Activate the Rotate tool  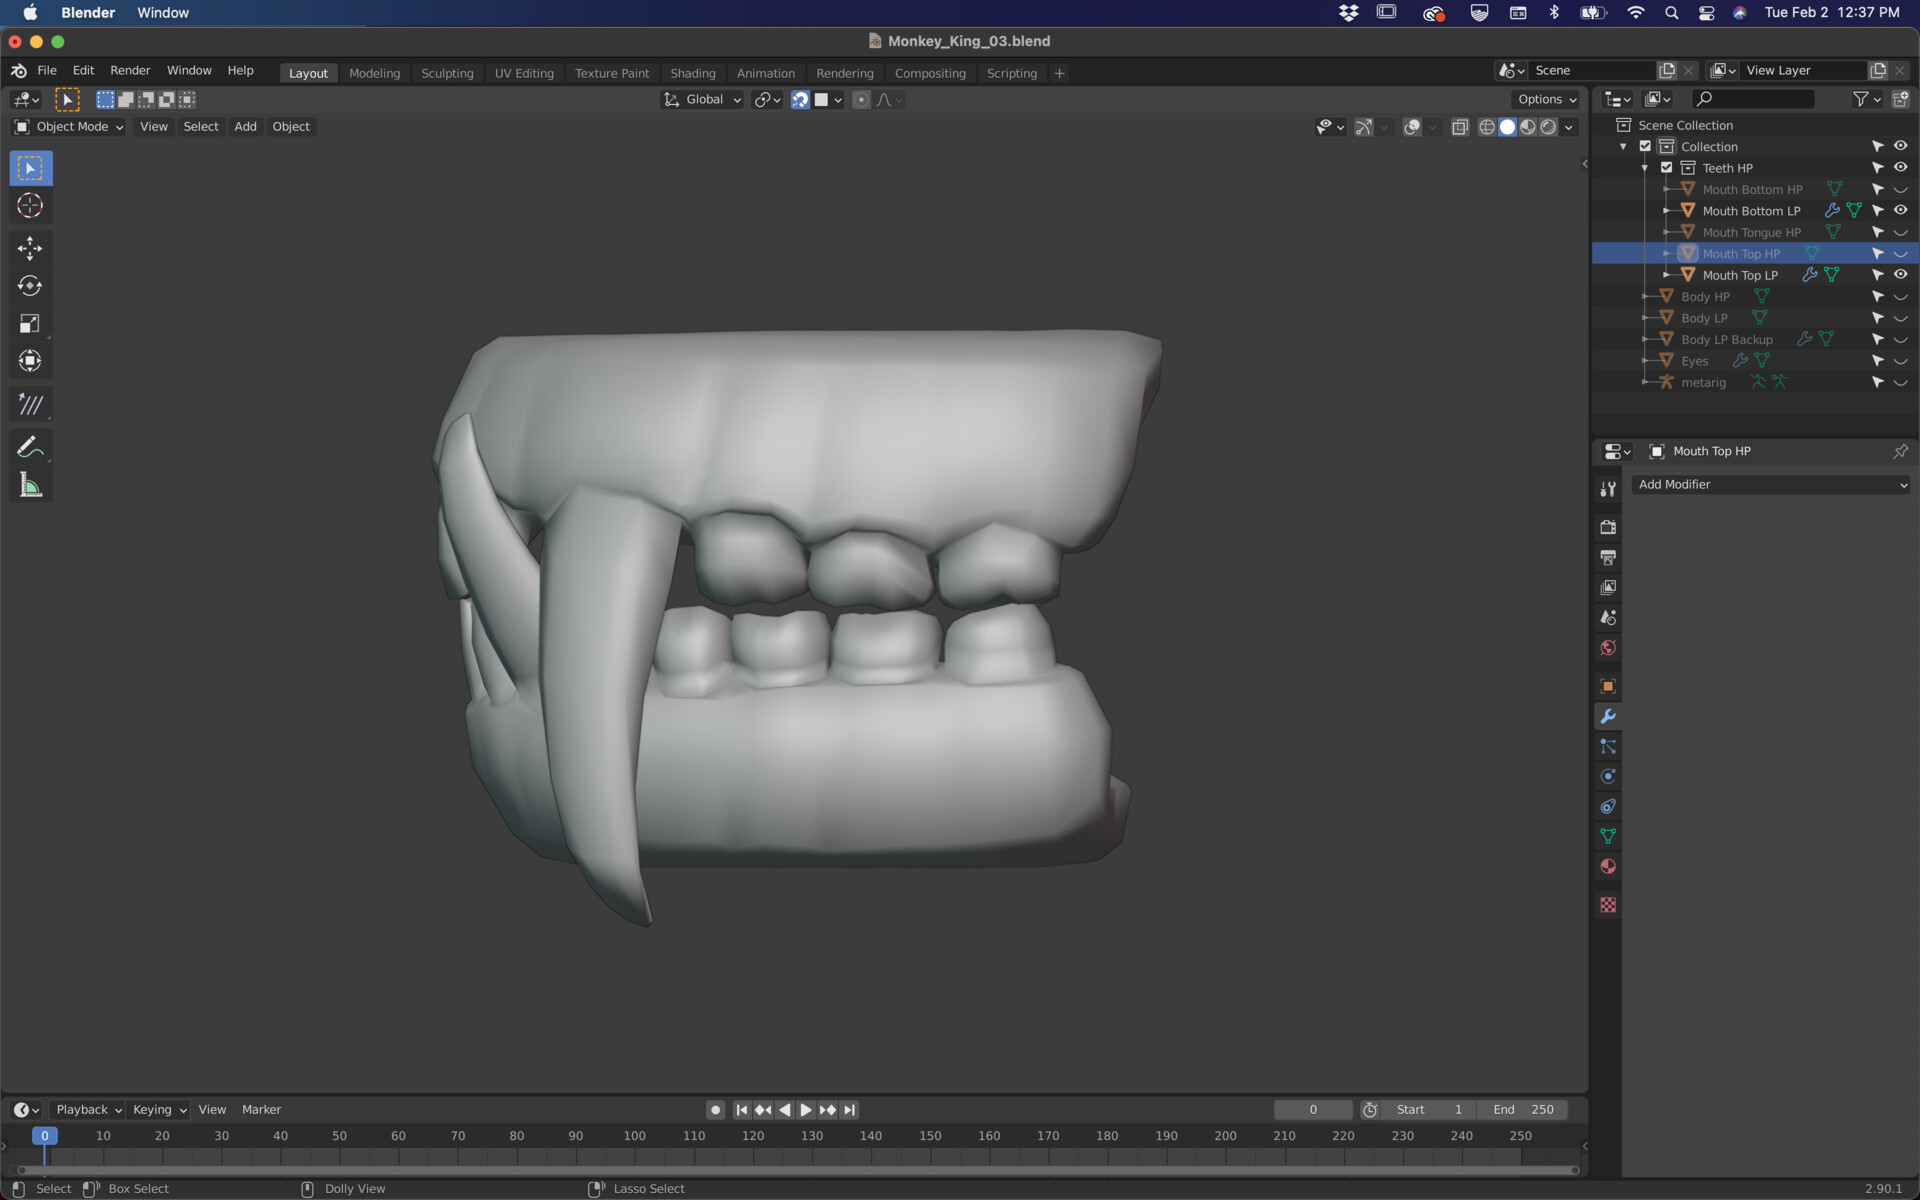point(30,286)
